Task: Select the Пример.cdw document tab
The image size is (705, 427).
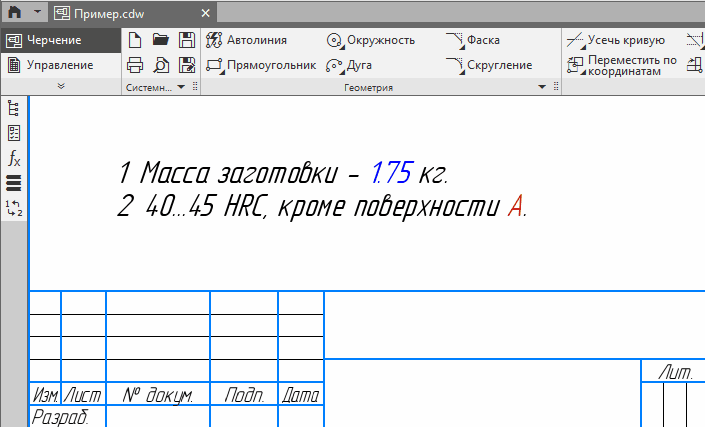Action: [118, 13]
